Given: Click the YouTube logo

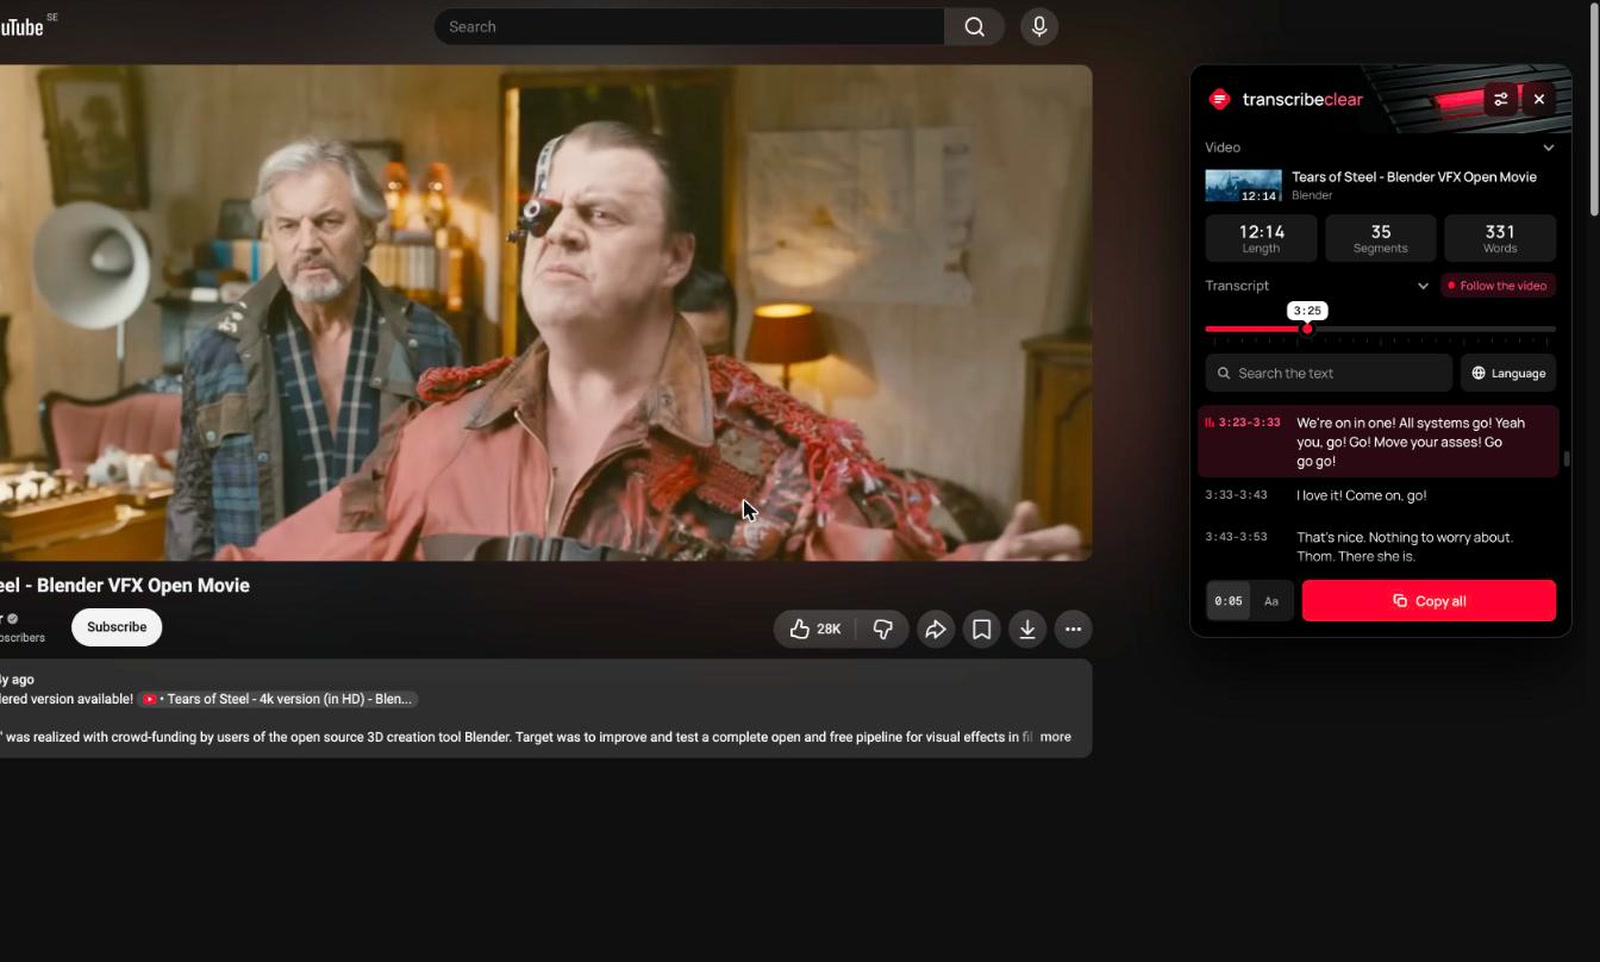Looking at the screenshot, I should click(x=22, y=27).
